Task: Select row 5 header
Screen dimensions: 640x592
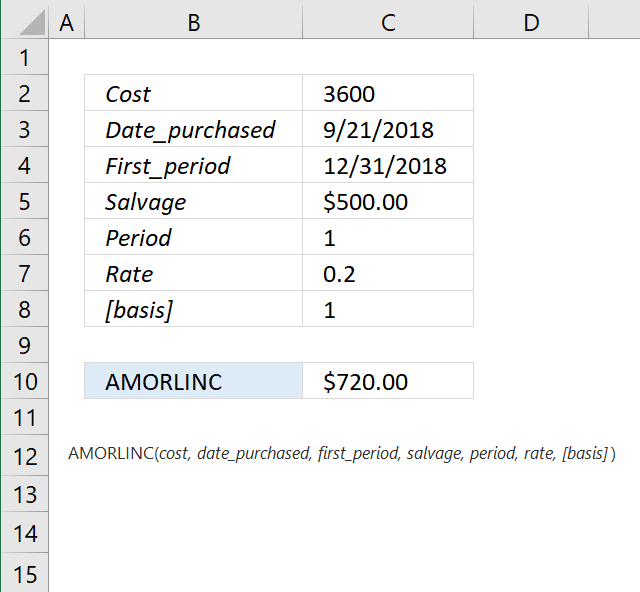Action: tap(24, 201)
